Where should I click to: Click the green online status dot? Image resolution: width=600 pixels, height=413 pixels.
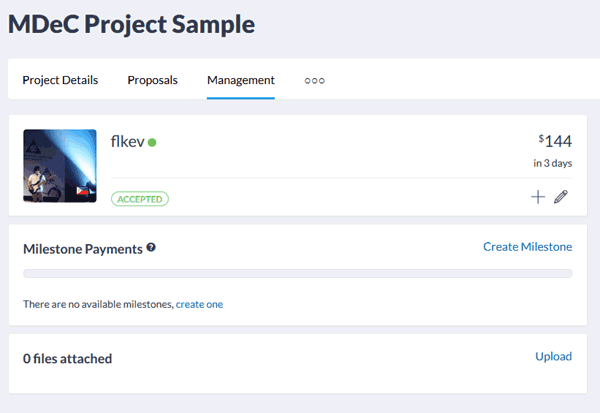coord(152,142)
